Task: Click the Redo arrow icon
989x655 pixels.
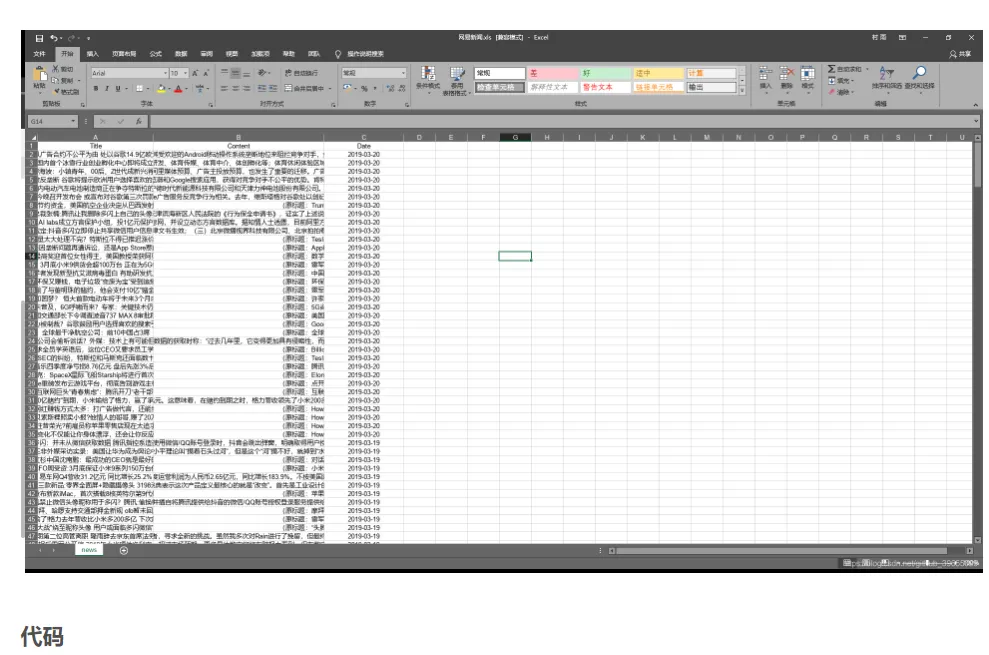Action: (x=71, y=38)
